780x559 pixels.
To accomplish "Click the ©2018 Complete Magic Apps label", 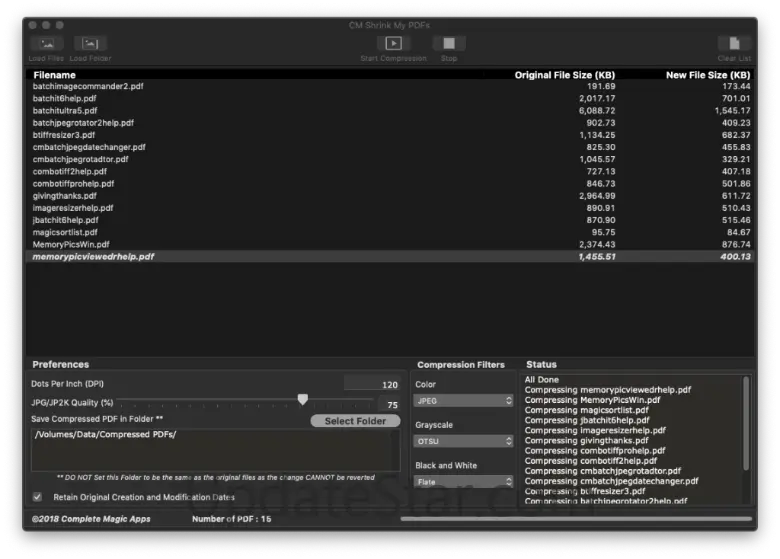I will pos(91,519).
